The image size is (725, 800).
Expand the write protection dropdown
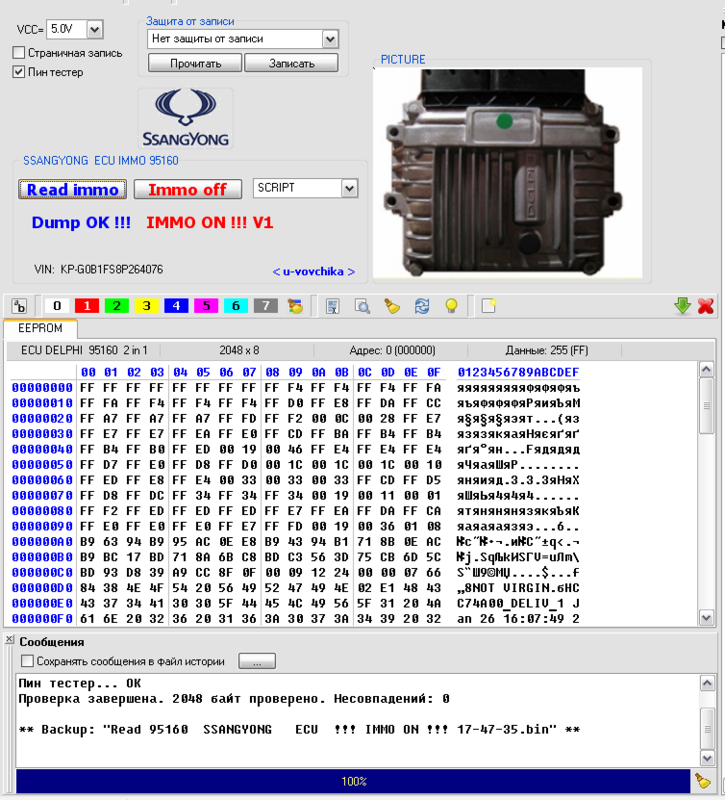(330, 39)
